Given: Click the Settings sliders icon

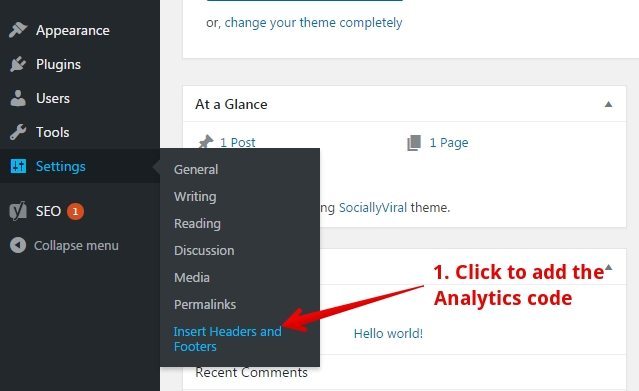Looking at the screenshot, I should tap(18, 166).
